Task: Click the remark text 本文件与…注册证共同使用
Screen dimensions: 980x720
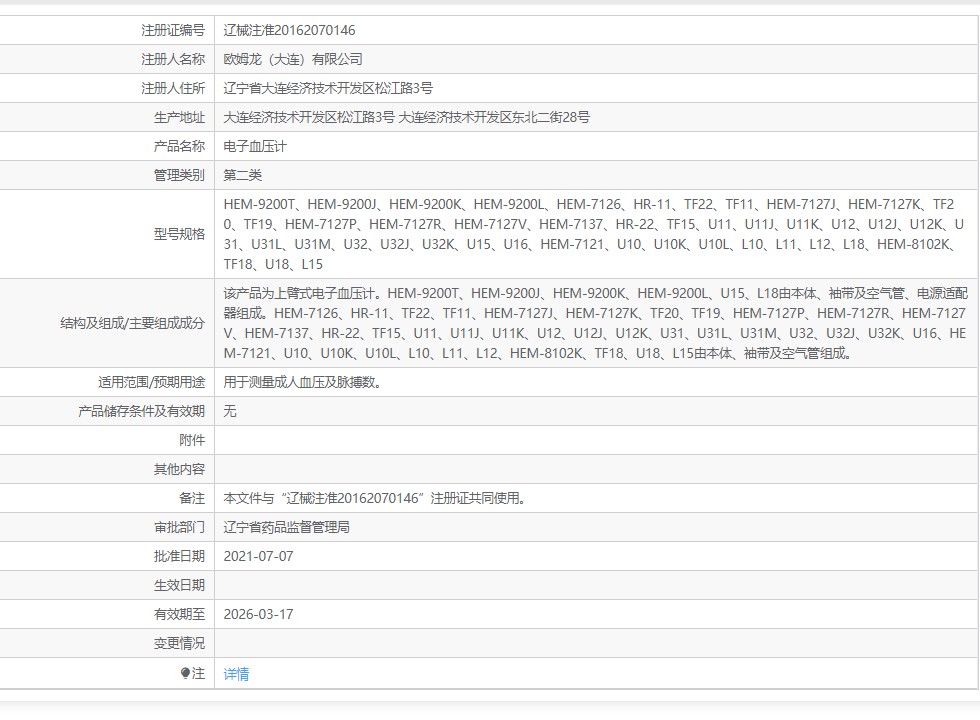Action: click(374, 498)
